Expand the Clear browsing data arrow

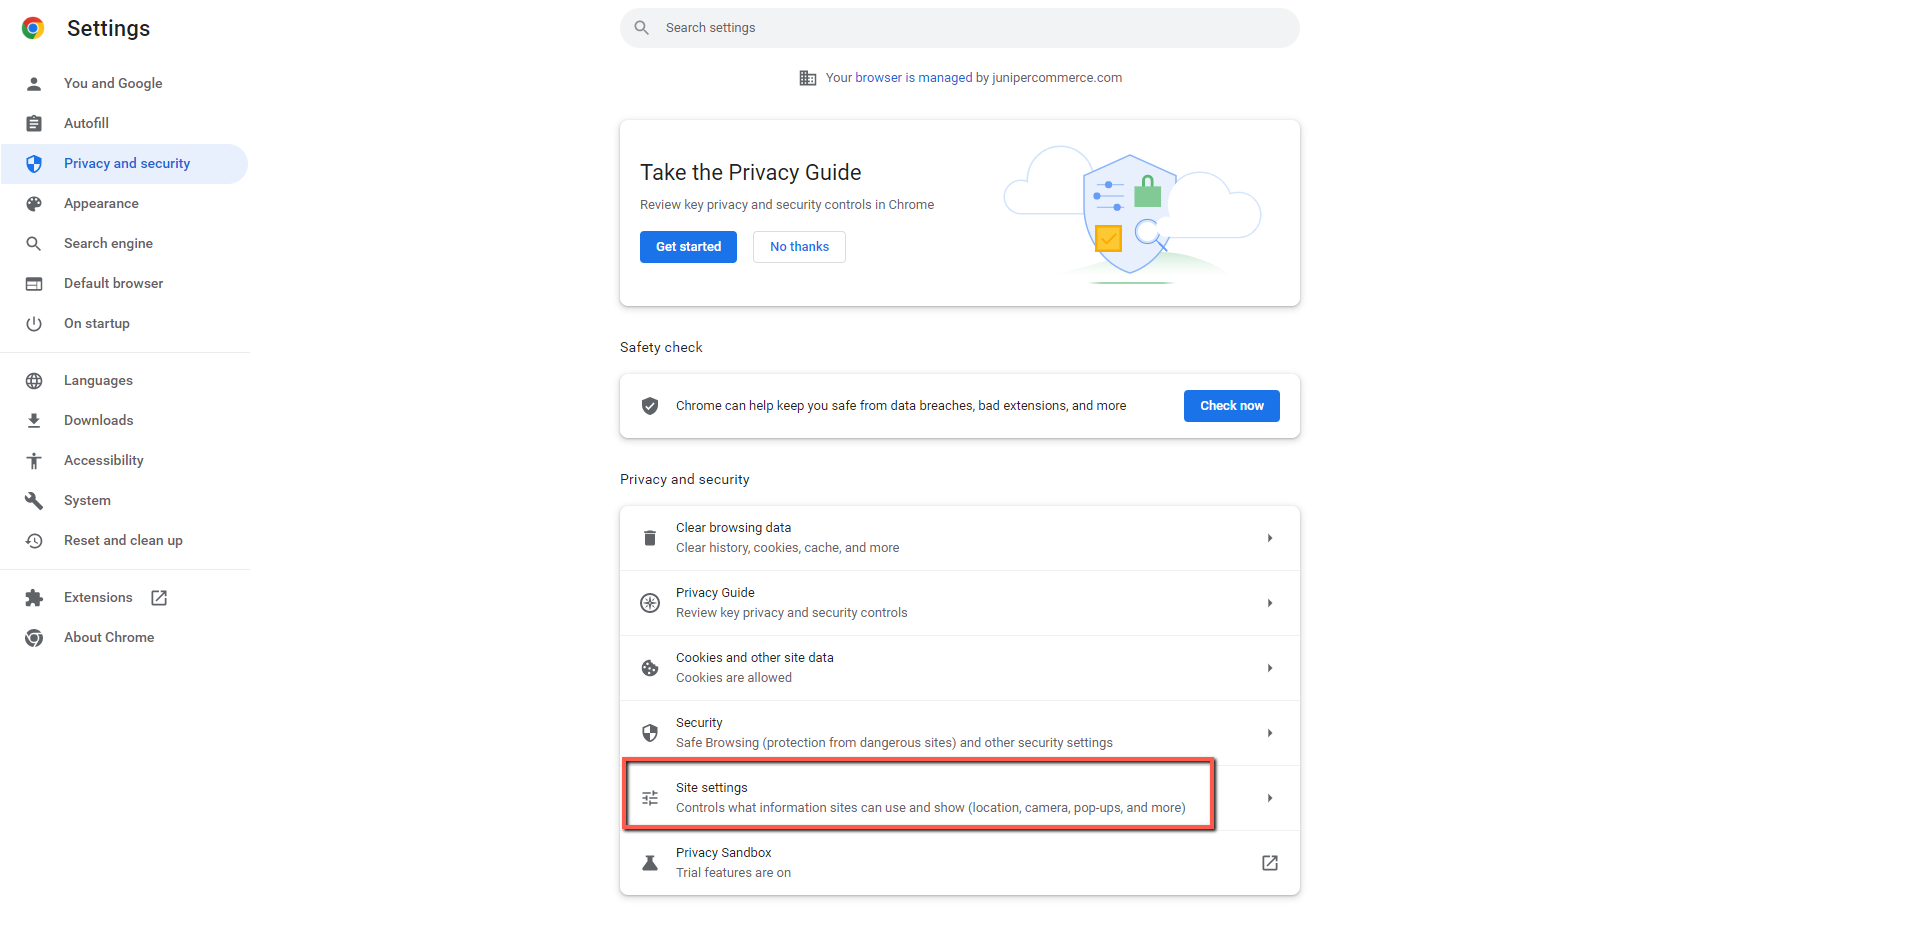click(x=1270, y=538)
